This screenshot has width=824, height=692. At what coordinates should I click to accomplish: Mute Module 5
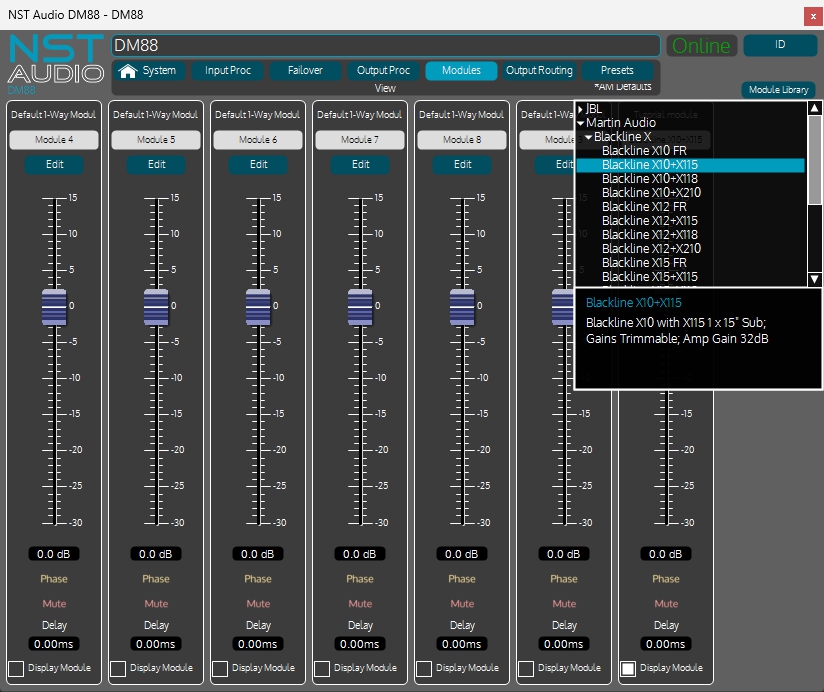coord(156,604)
